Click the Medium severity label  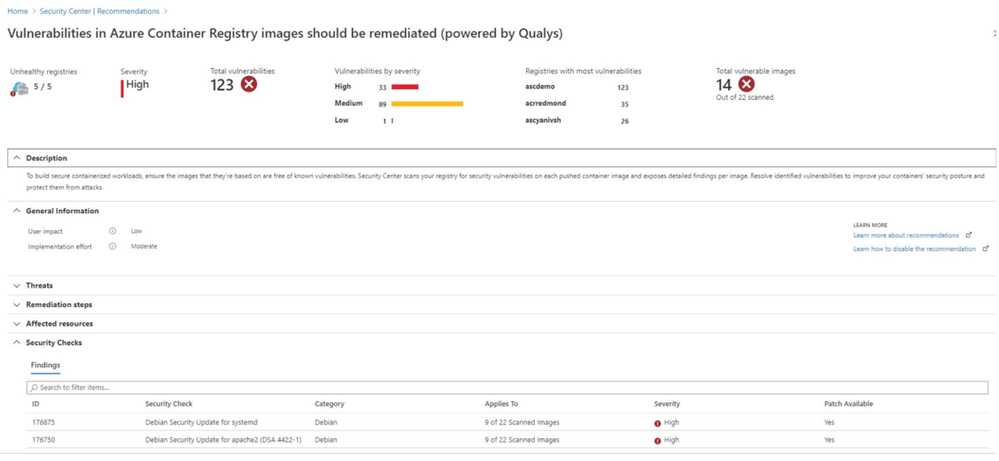(349, 103)
